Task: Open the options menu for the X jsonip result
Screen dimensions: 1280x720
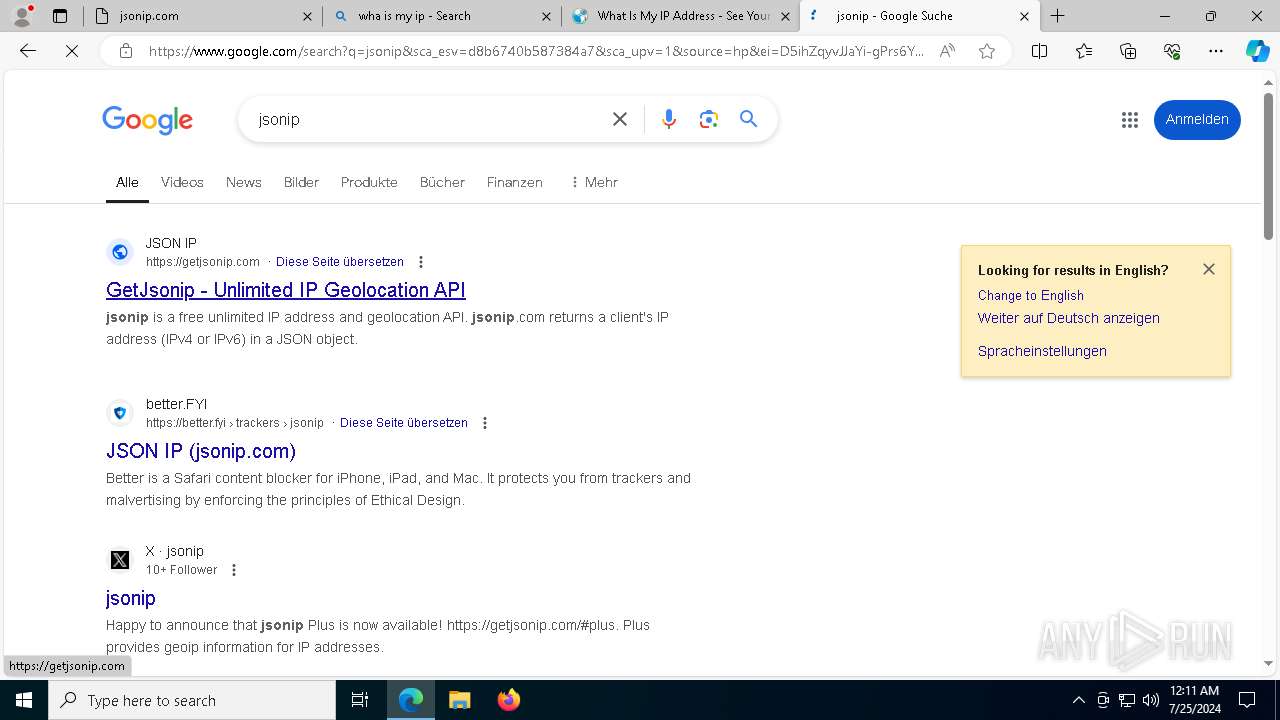Action: (x=234, y=570)
